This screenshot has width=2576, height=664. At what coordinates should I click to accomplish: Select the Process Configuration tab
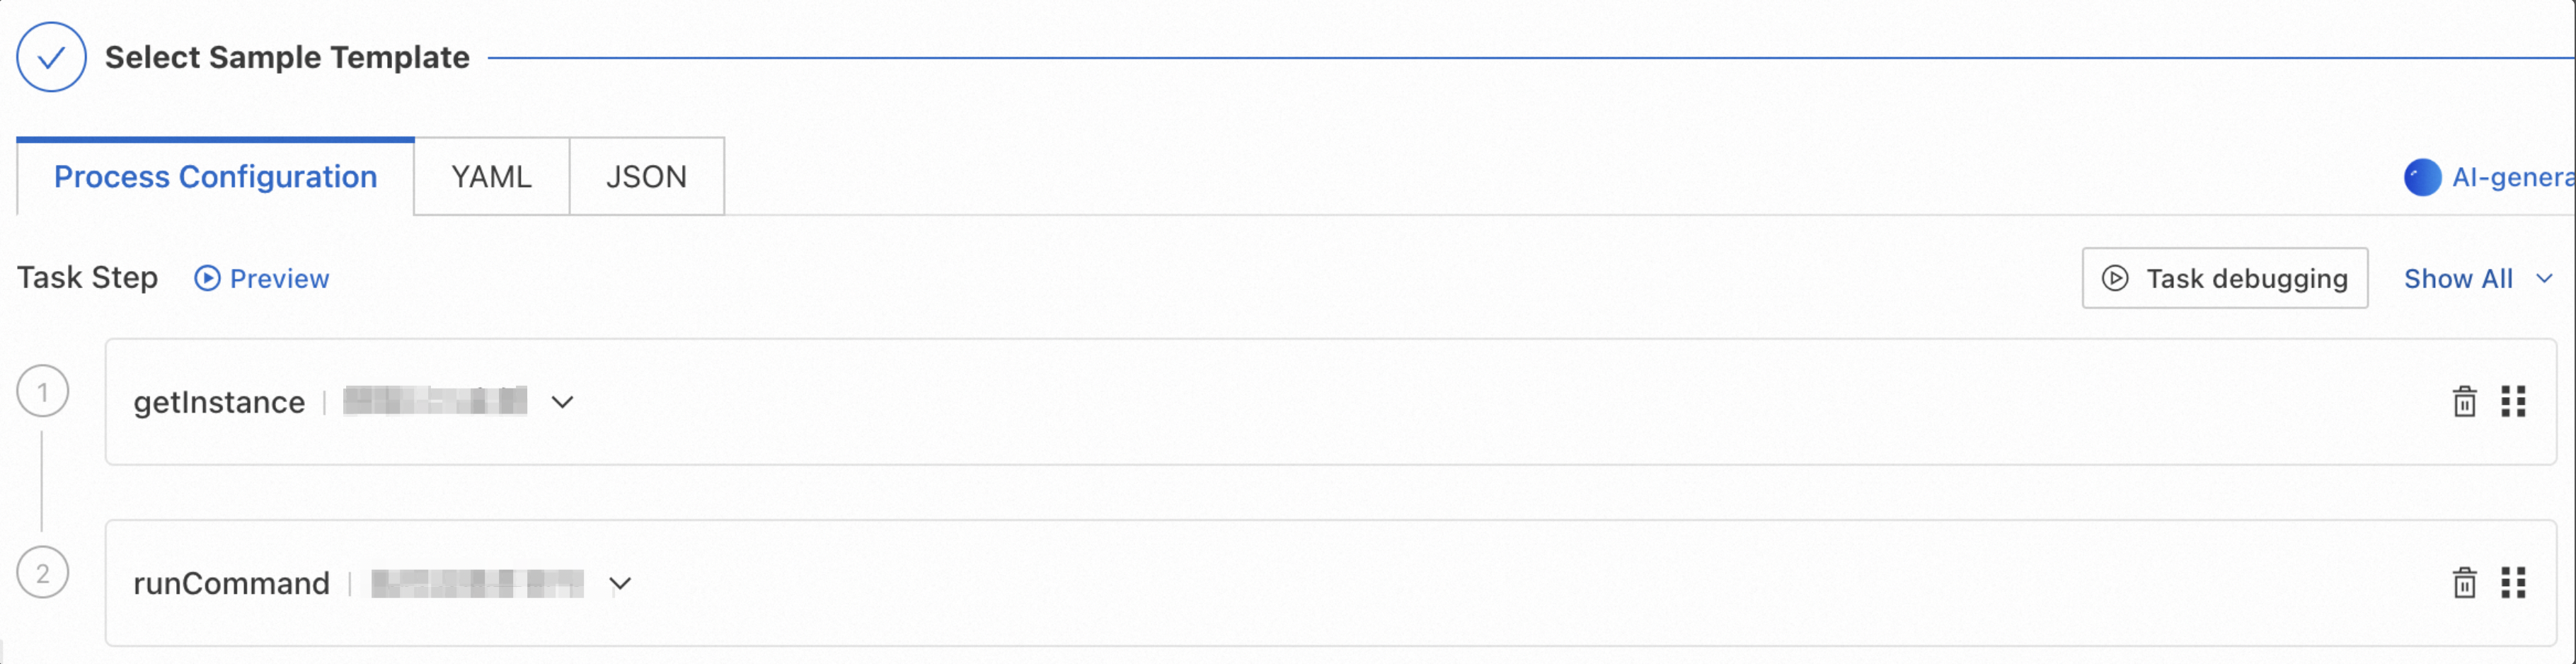(215, 177)
